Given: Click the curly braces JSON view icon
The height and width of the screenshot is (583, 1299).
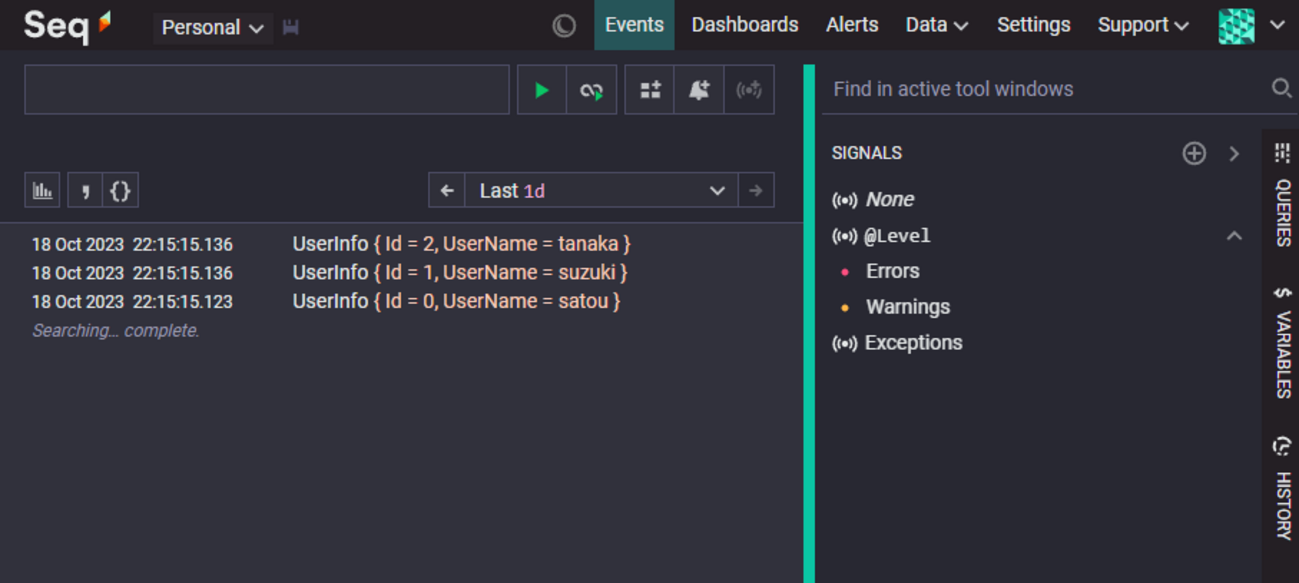Looking at the screenshot, I should (x=120, y=191).
